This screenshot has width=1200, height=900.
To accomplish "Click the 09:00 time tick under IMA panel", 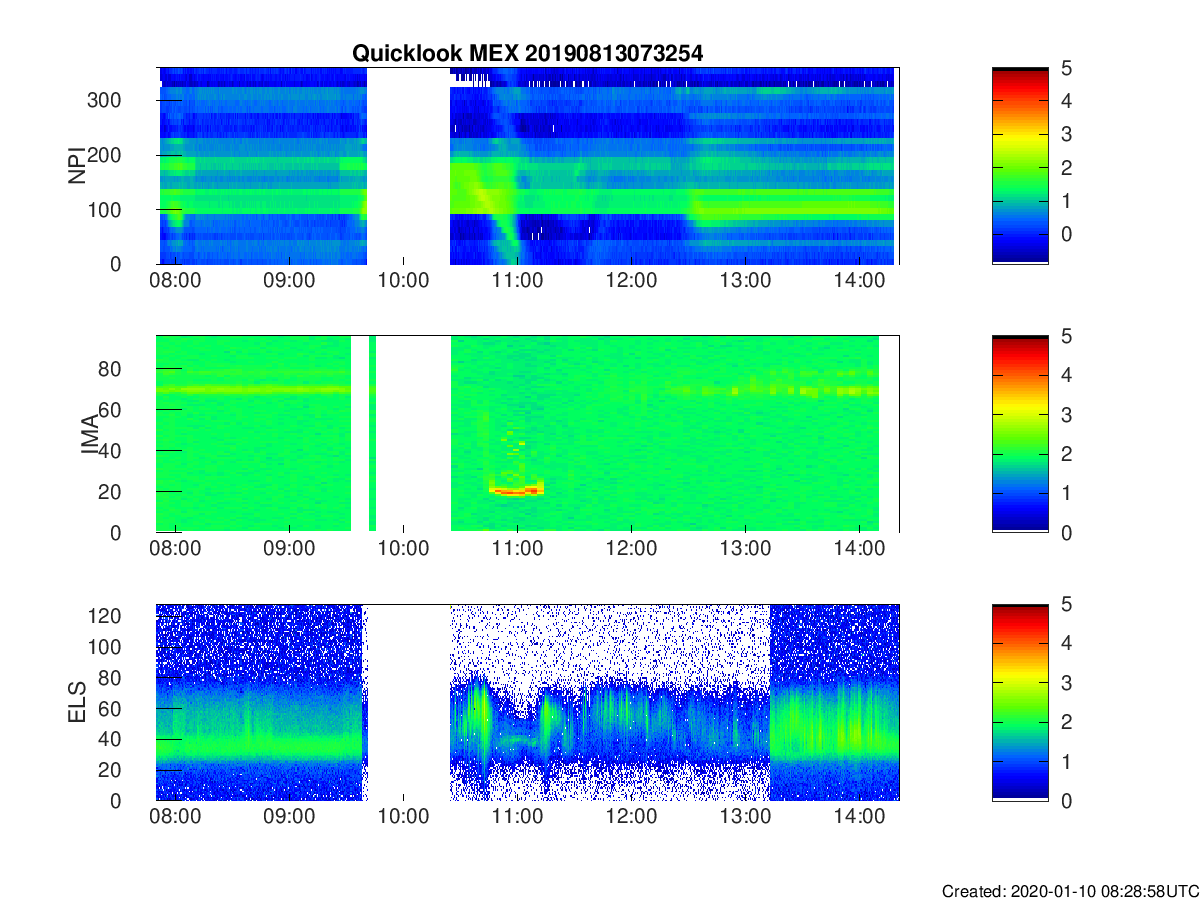I will 289,550.
